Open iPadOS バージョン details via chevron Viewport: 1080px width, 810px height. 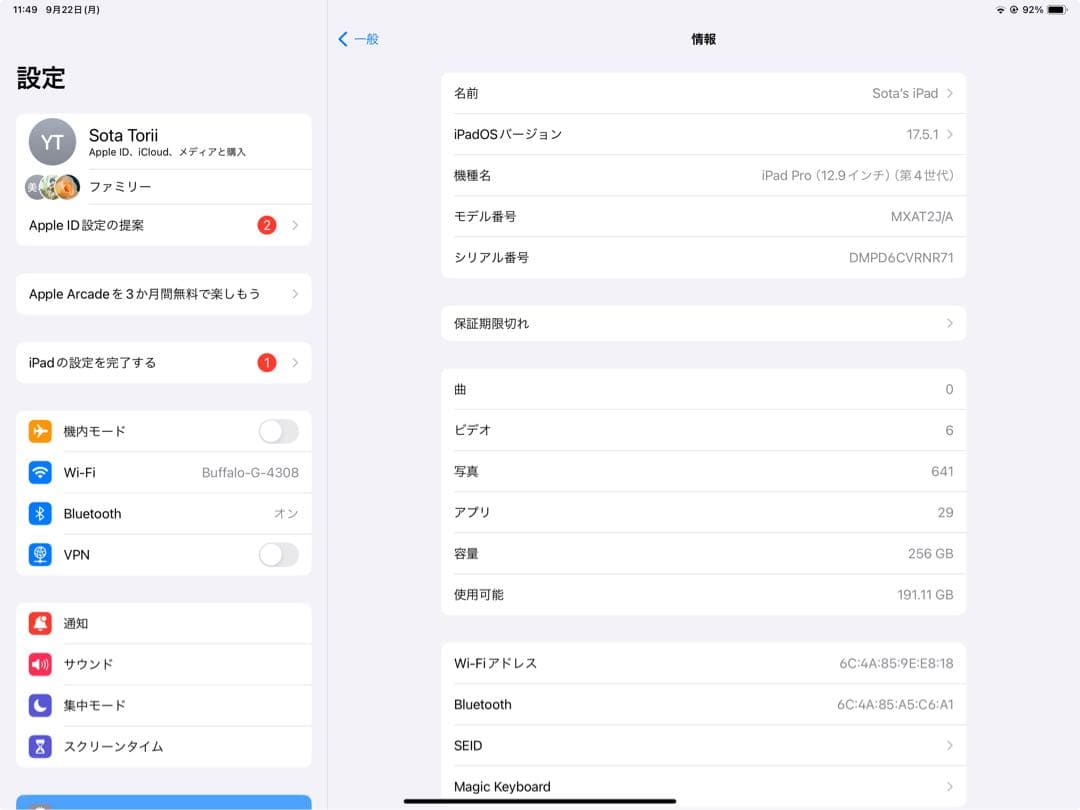click(951, 134)
